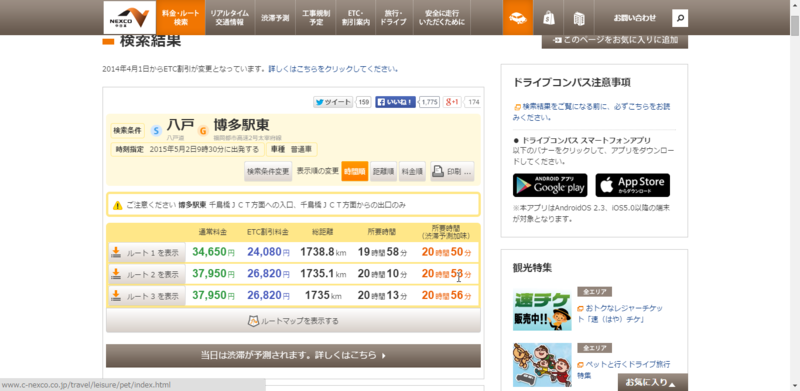Click ルート1 price 34,650円

(213, 252)
